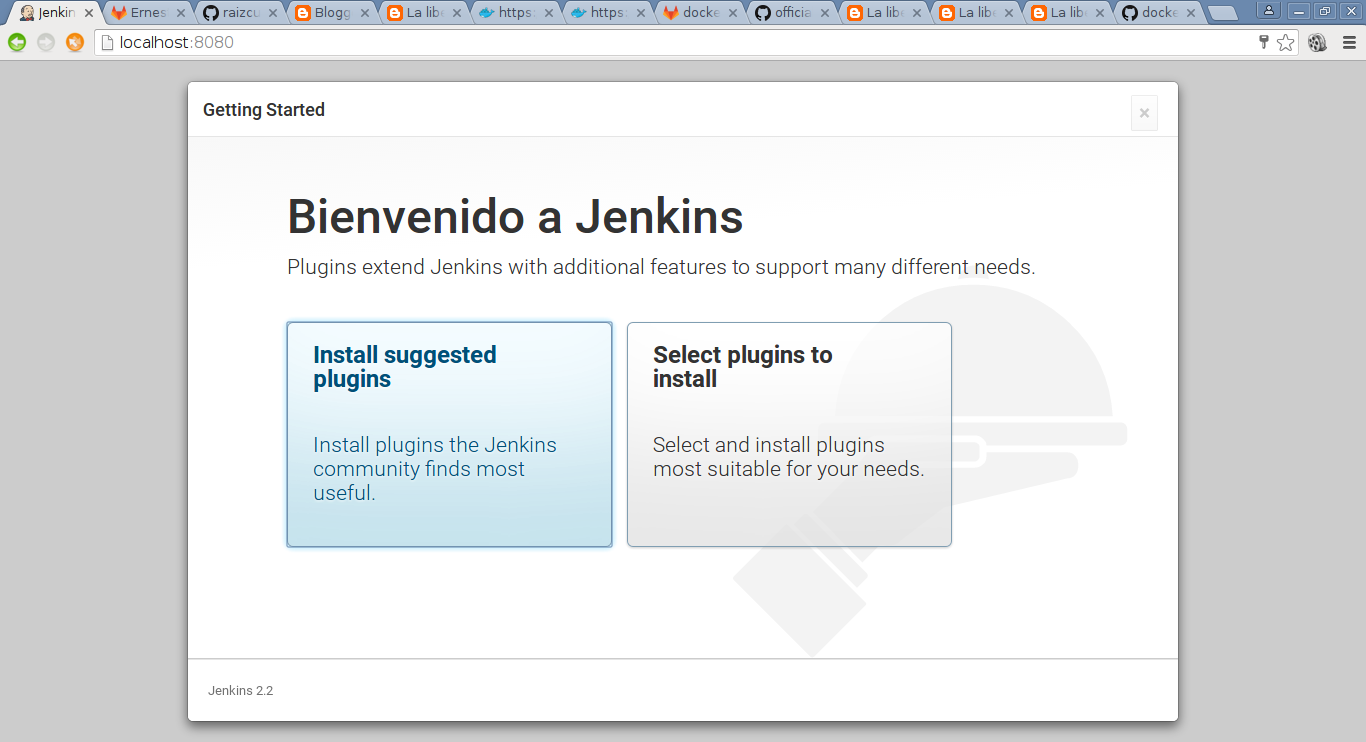Viewport: 1366px width, 742px height.
Task: Choose Select plugins to install option
Action: pos(789,434)
